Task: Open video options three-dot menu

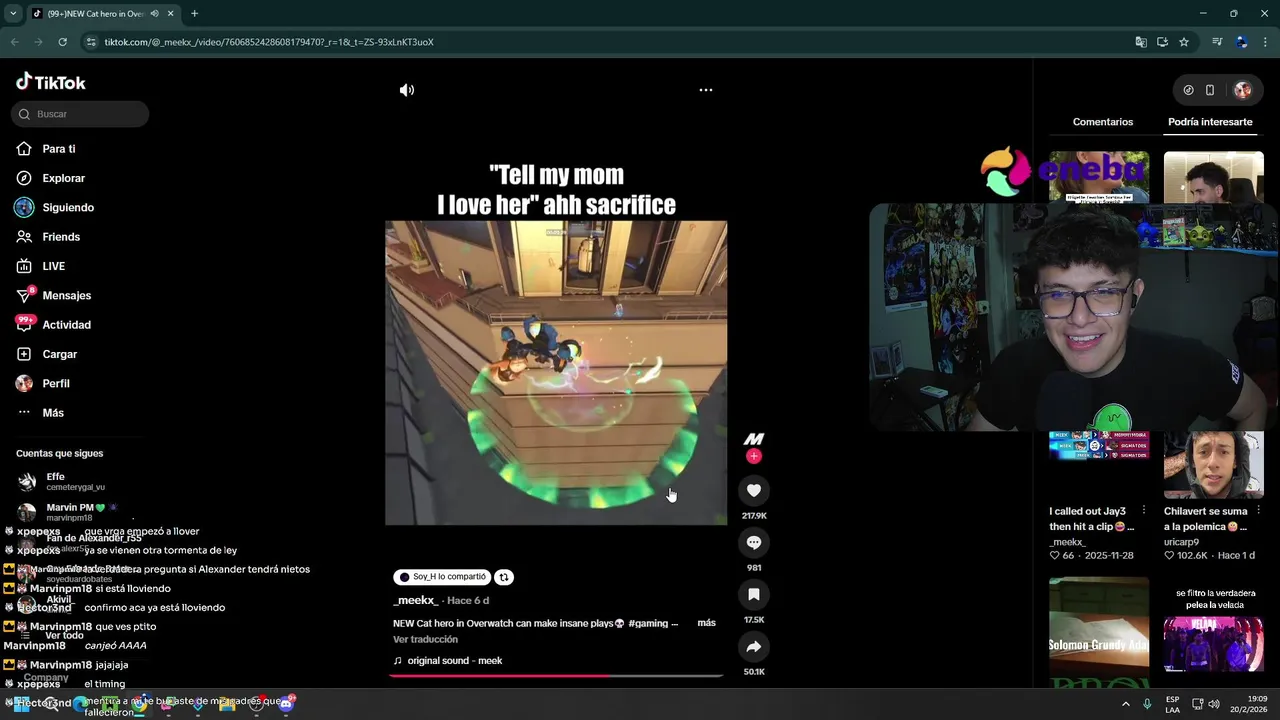Action: (706, 90)
